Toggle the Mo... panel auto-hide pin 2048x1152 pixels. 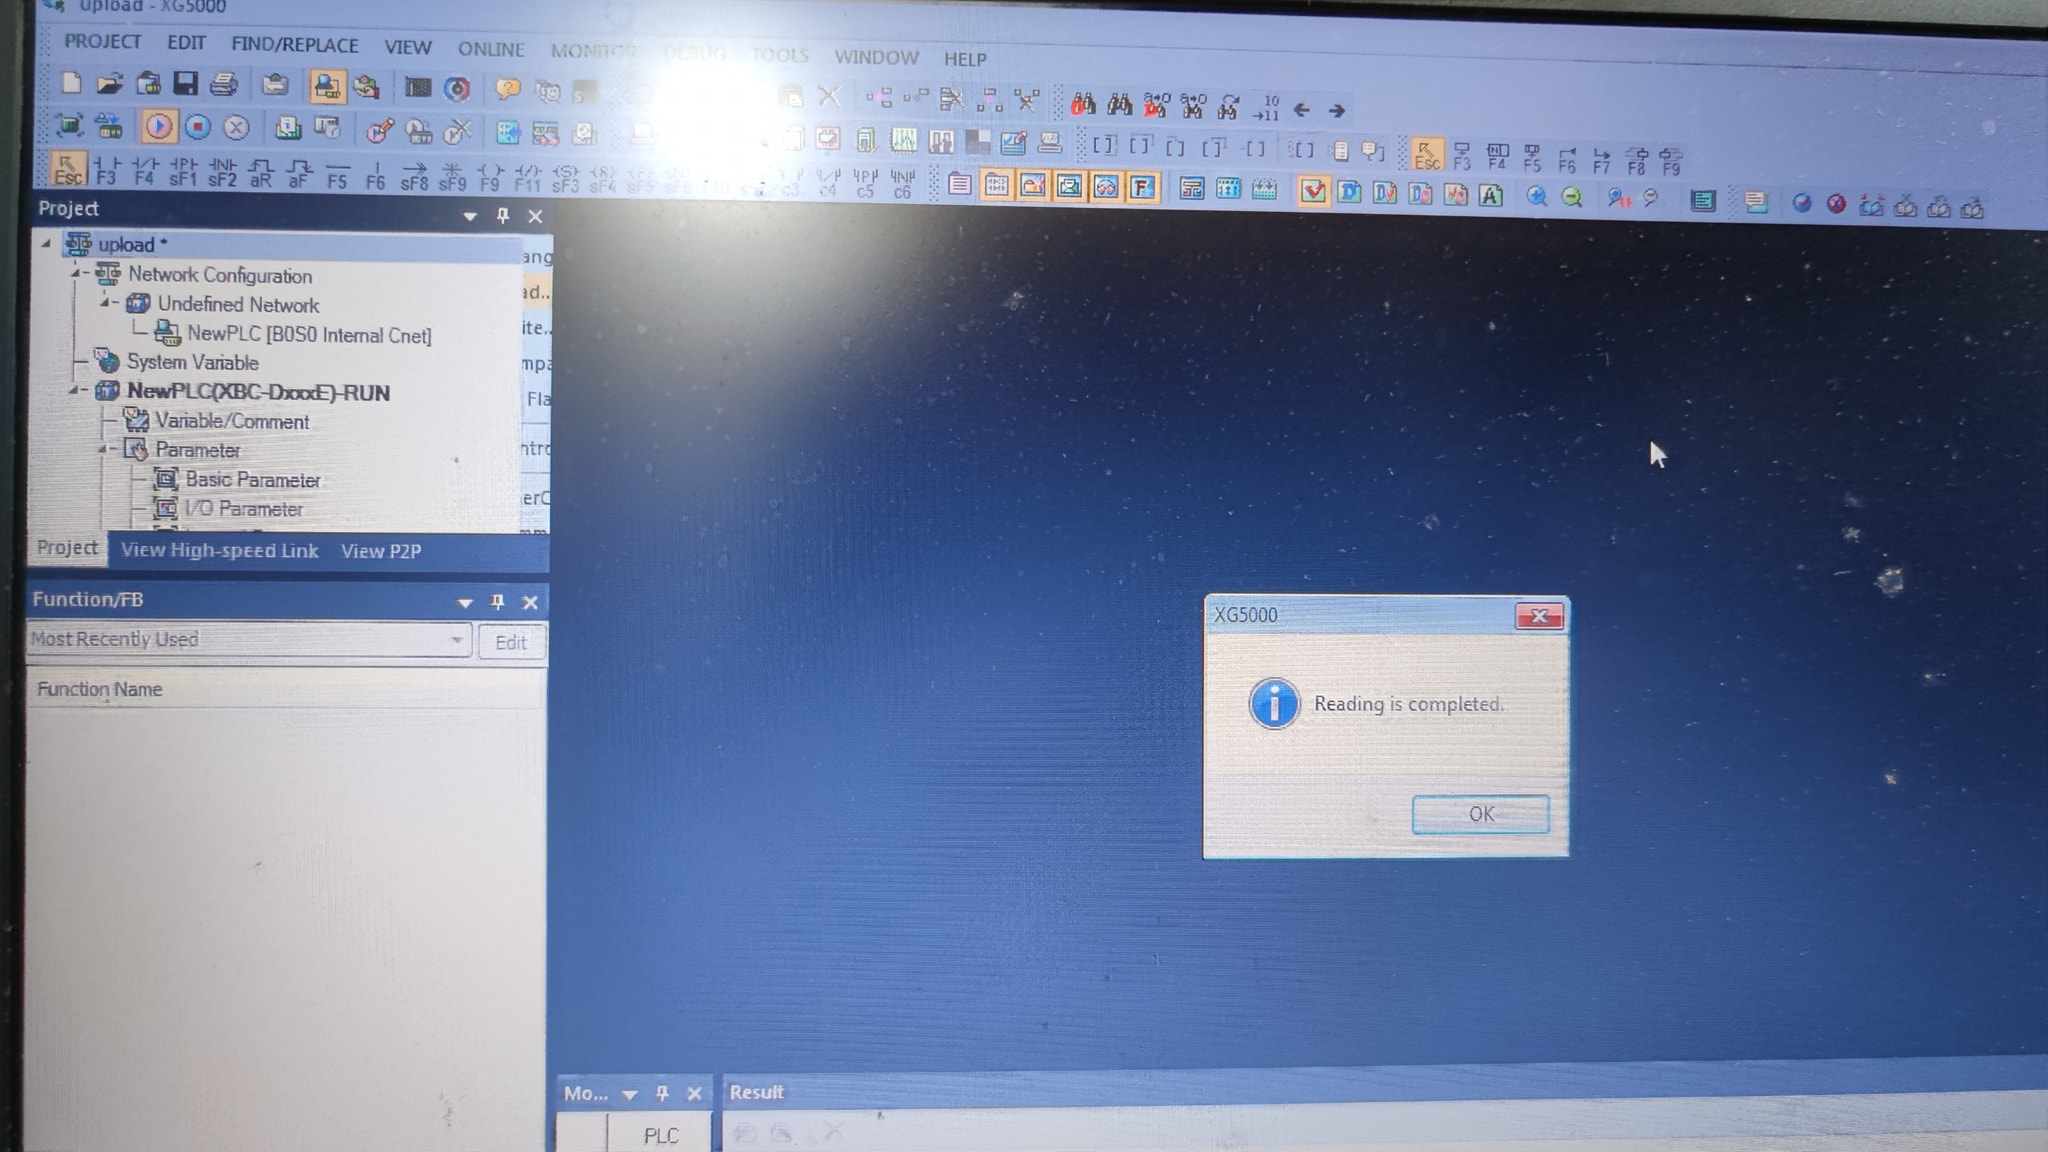pyautogui.click(x=662, y=1093)
